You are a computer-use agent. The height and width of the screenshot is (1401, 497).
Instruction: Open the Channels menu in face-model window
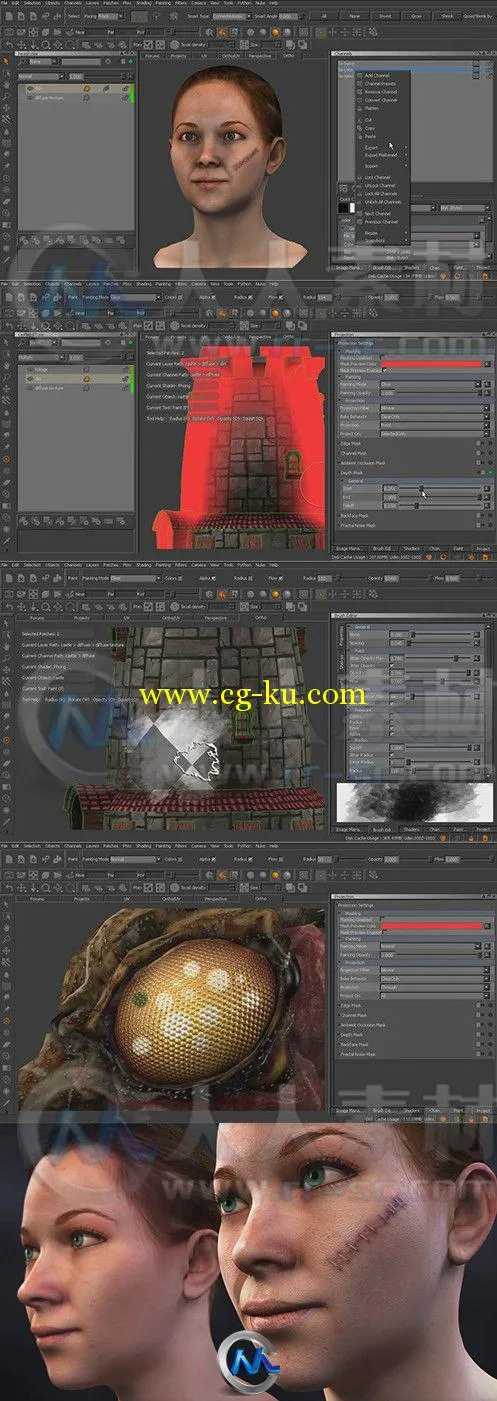(75, 3)
